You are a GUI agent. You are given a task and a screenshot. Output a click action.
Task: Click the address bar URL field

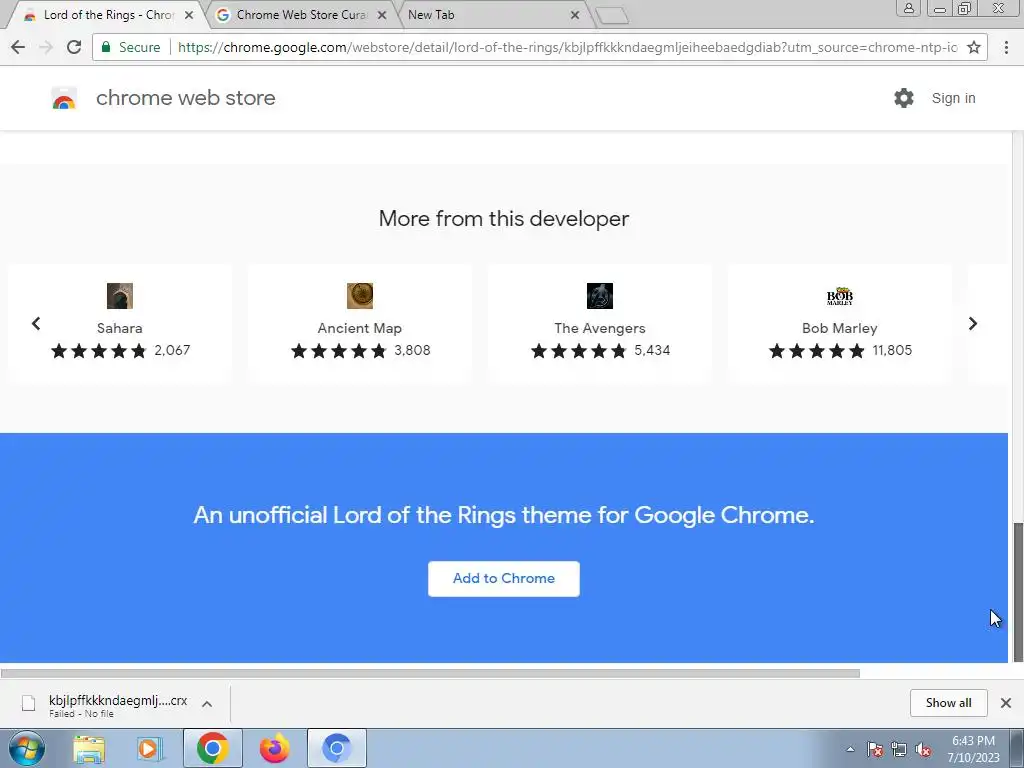click(x=567, y=47)
